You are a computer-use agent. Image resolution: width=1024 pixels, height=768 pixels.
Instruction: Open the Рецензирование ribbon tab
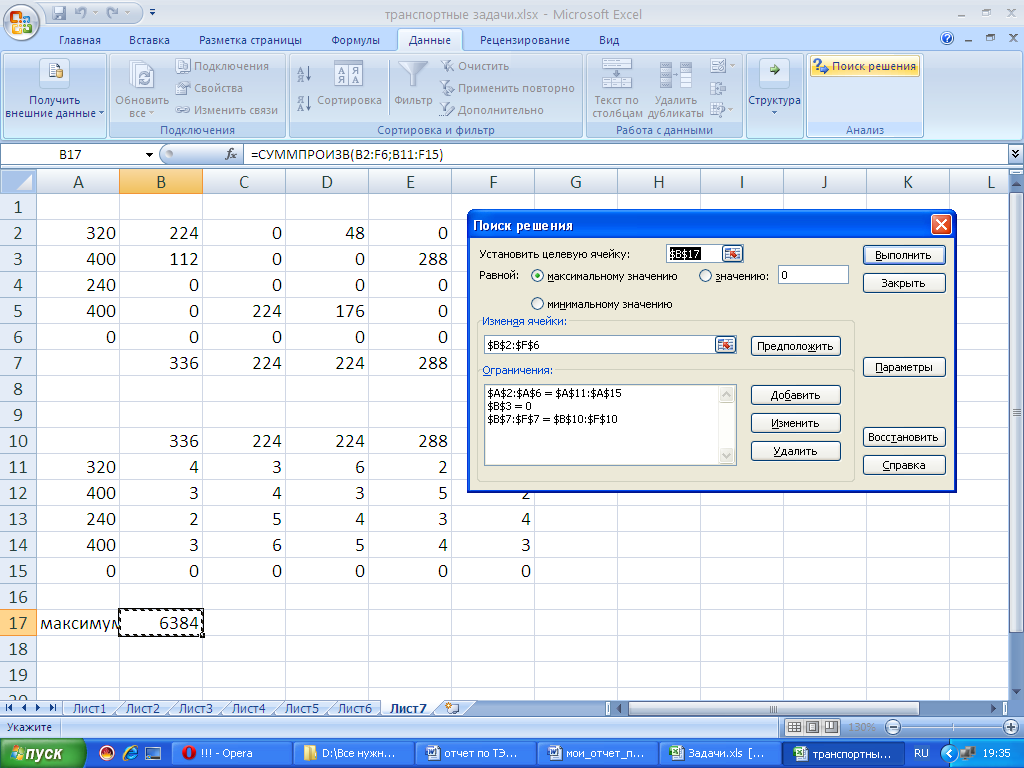point(524,40)
